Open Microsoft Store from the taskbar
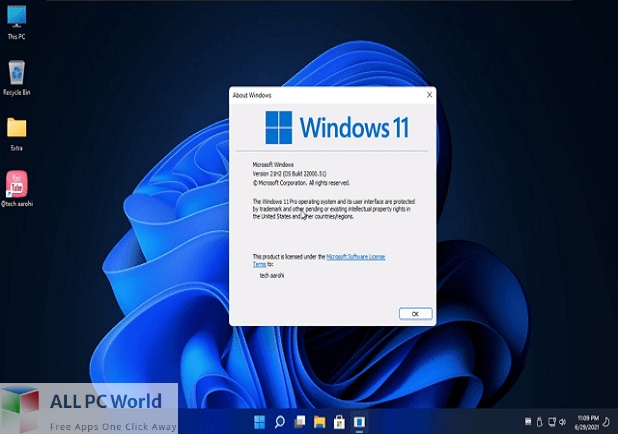 coord(339,422)
